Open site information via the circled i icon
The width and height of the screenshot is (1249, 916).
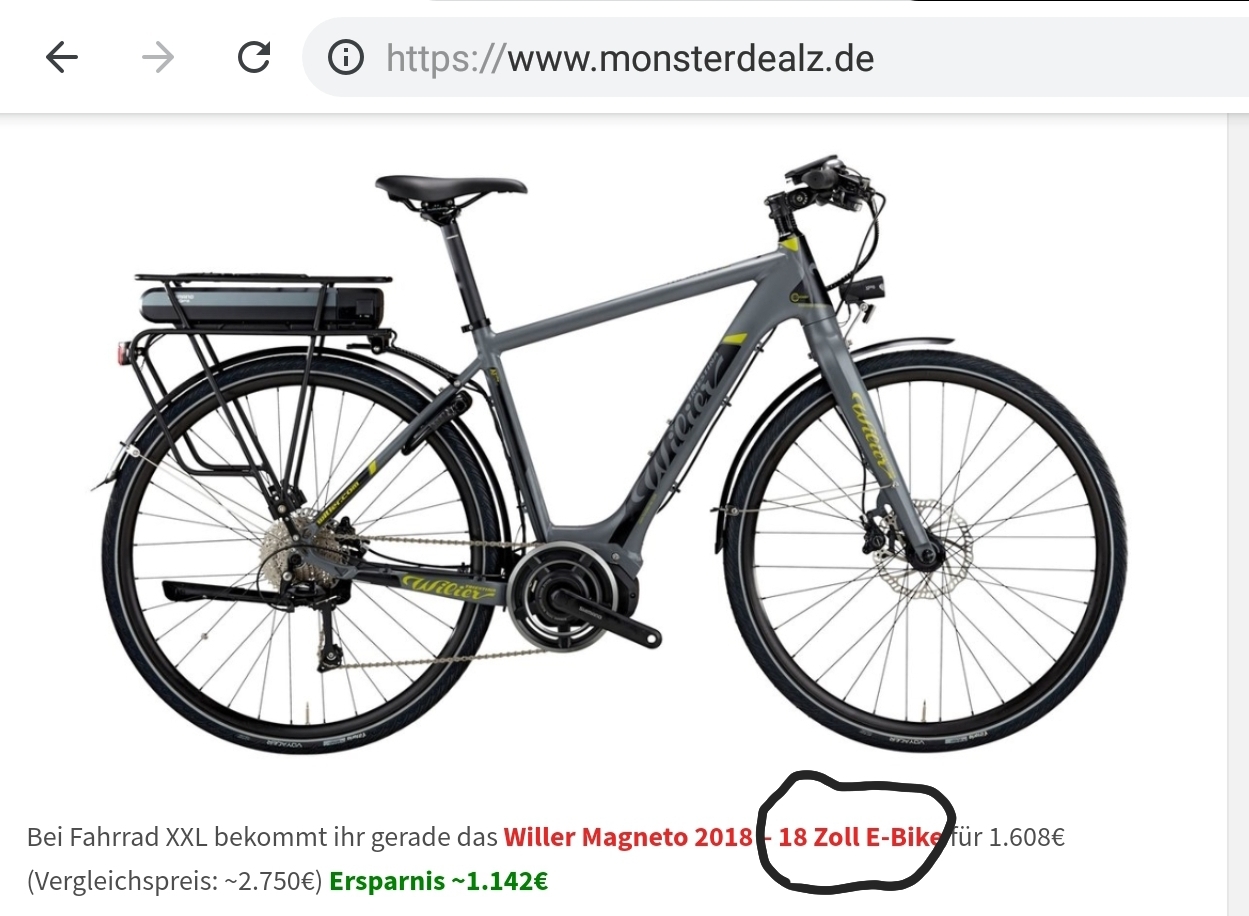[x=346, y=58]
